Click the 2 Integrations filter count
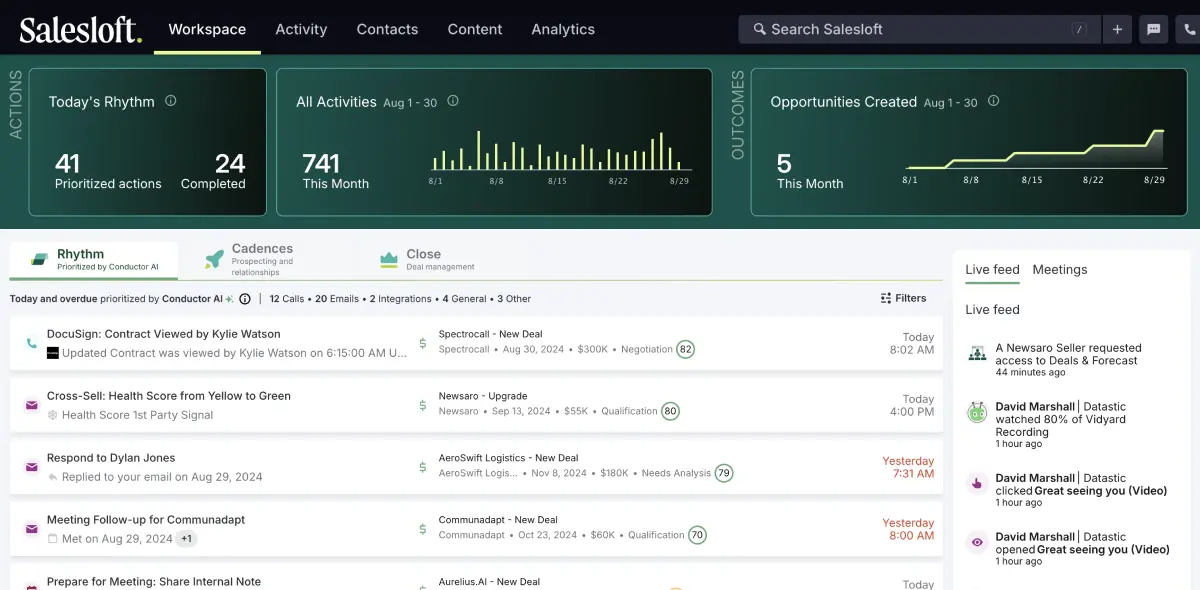The height and width of the screenshot is (590, 1200). pyautogui.click(x=401, y=298)
